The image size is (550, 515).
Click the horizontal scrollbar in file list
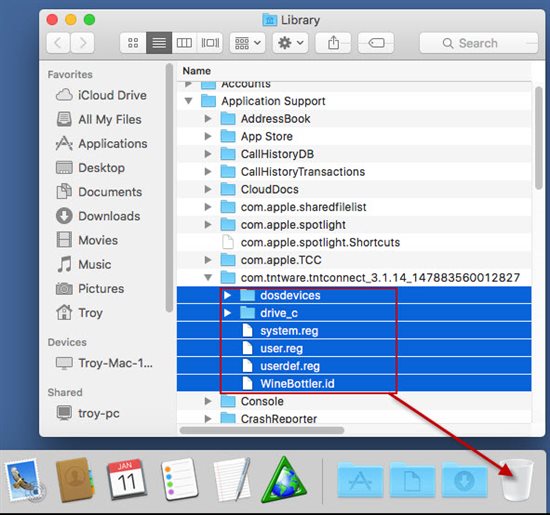[262, 430]
